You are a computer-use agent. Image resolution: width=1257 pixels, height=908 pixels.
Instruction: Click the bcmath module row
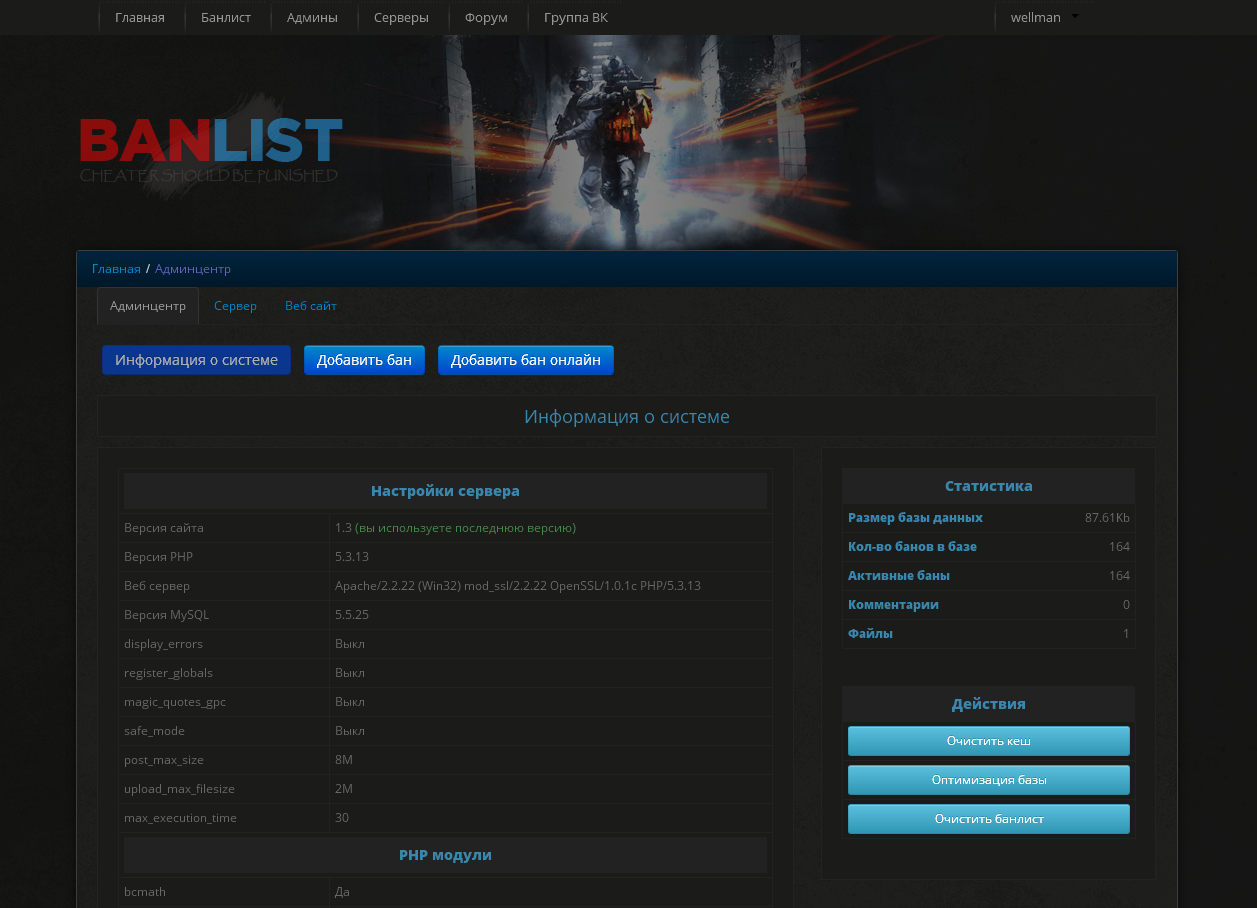point(445,891)
